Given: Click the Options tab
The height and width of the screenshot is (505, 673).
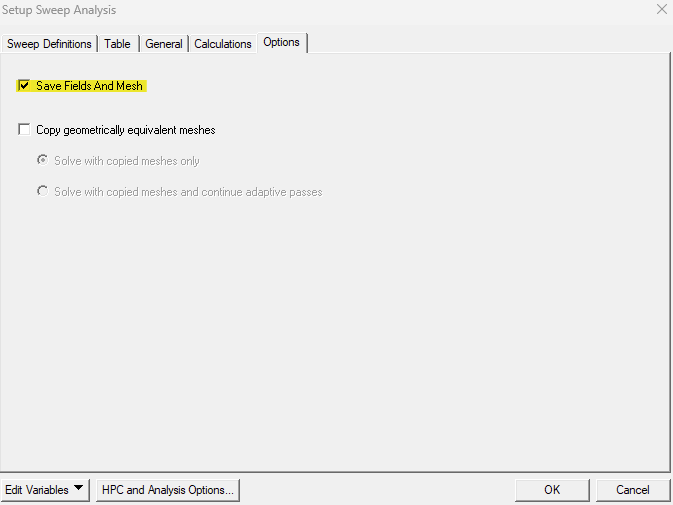Looking at the screenshot, I should coord(281,43).
